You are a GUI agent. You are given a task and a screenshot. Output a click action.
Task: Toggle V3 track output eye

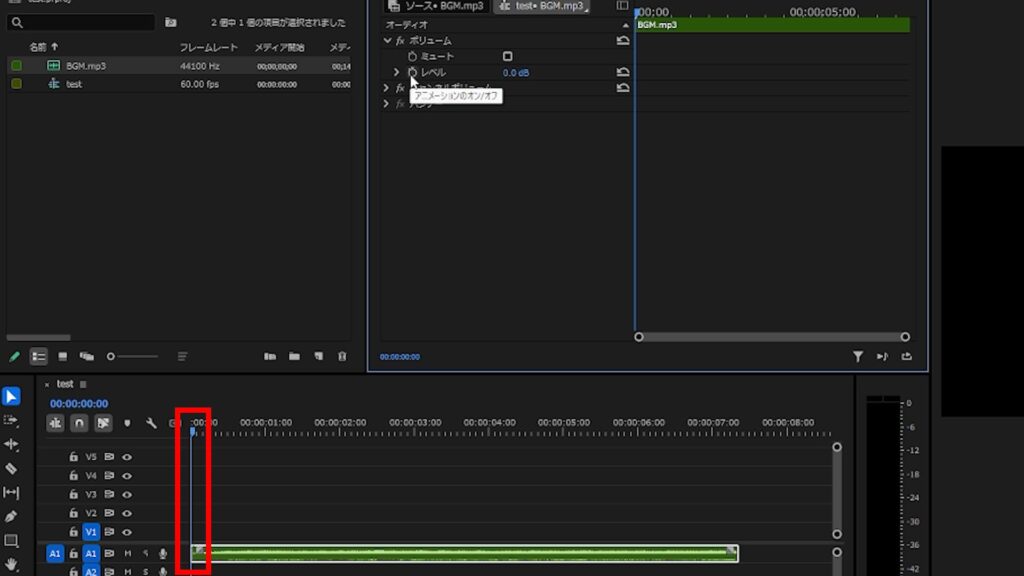tap(127, 494)
